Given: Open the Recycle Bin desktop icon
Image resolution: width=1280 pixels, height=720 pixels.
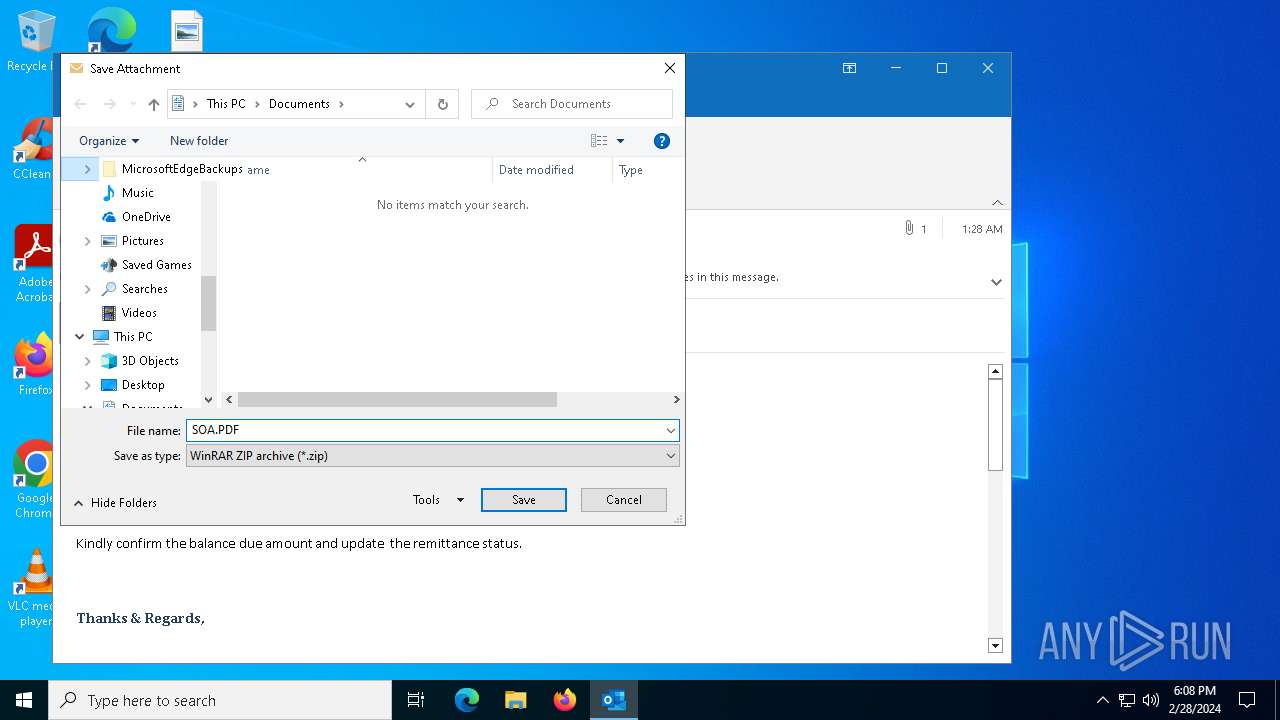Looking at the screenshot, I should point(32,40).
